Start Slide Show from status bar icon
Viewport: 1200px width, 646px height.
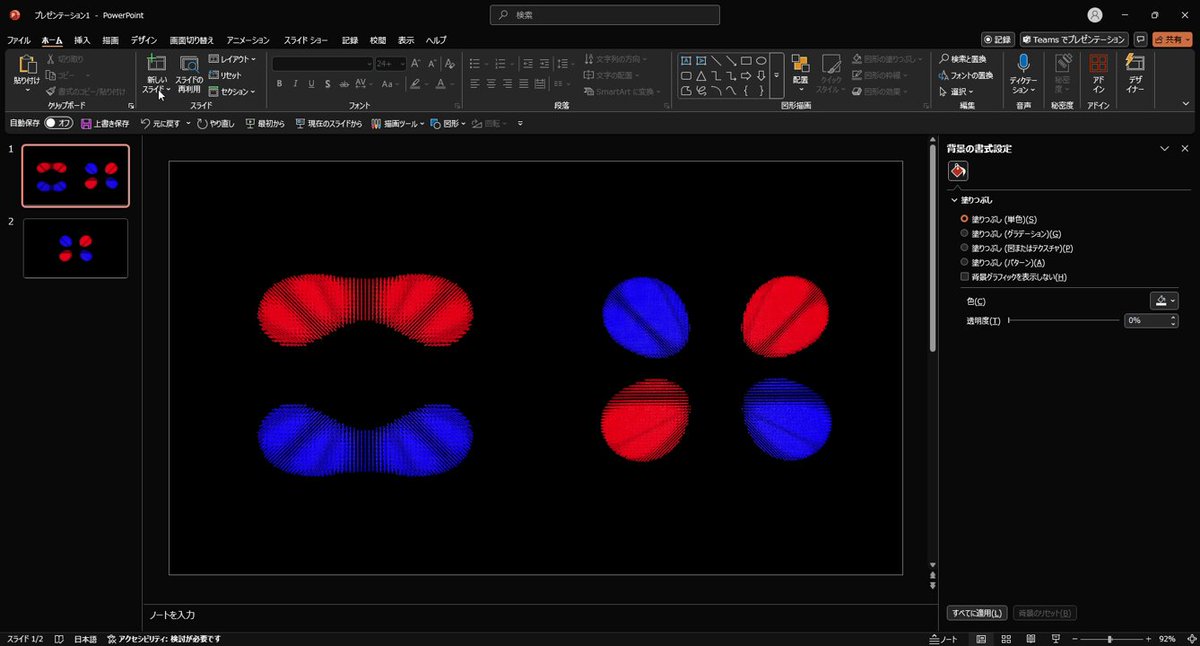1054,639
